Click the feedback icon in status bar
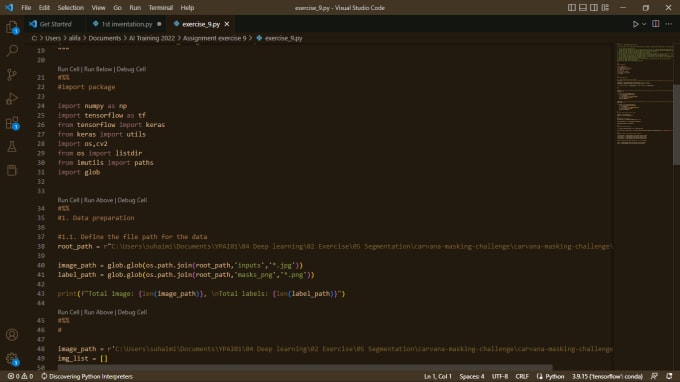Viewport: 680px width, 382px height. 654,376
